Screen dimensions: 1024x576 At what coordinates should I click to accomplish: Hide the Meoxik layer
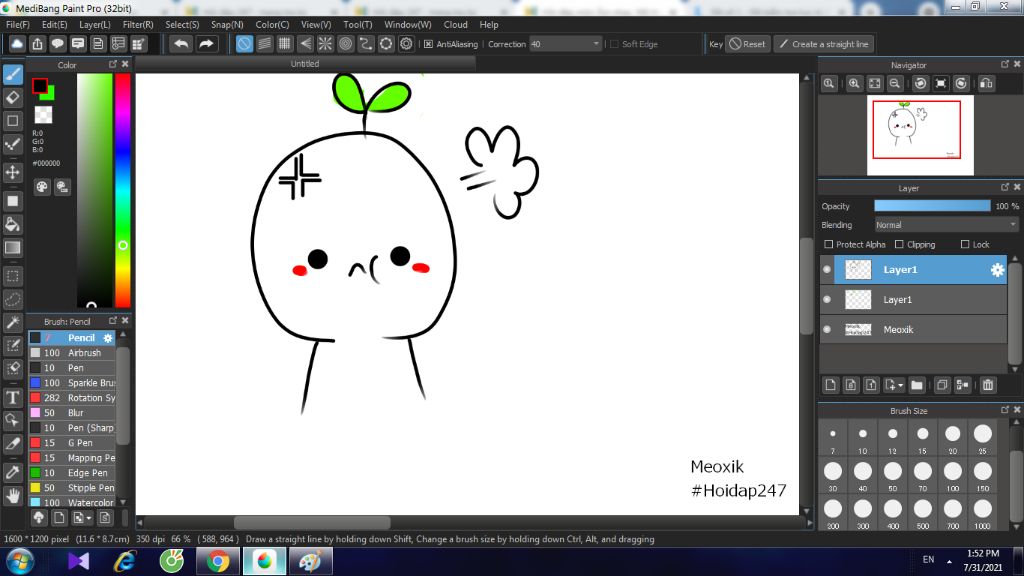pos(827,330)
